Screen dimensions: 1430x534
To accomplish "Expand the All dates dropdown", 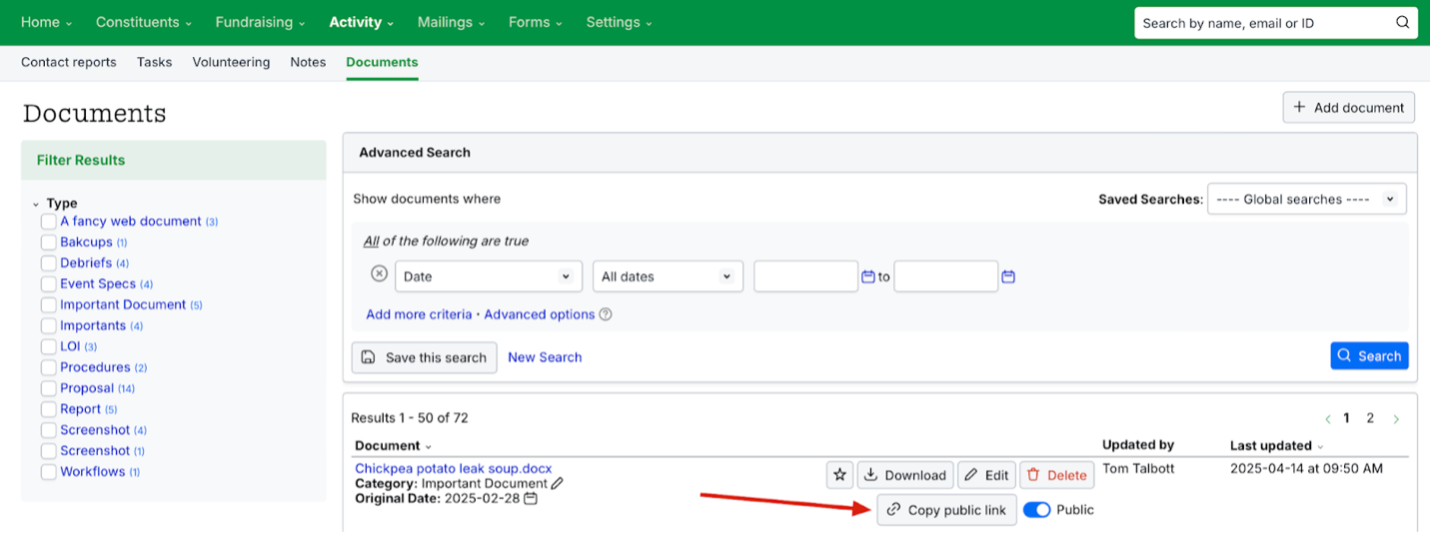I will pyautogui.click(x=667, y=276).
